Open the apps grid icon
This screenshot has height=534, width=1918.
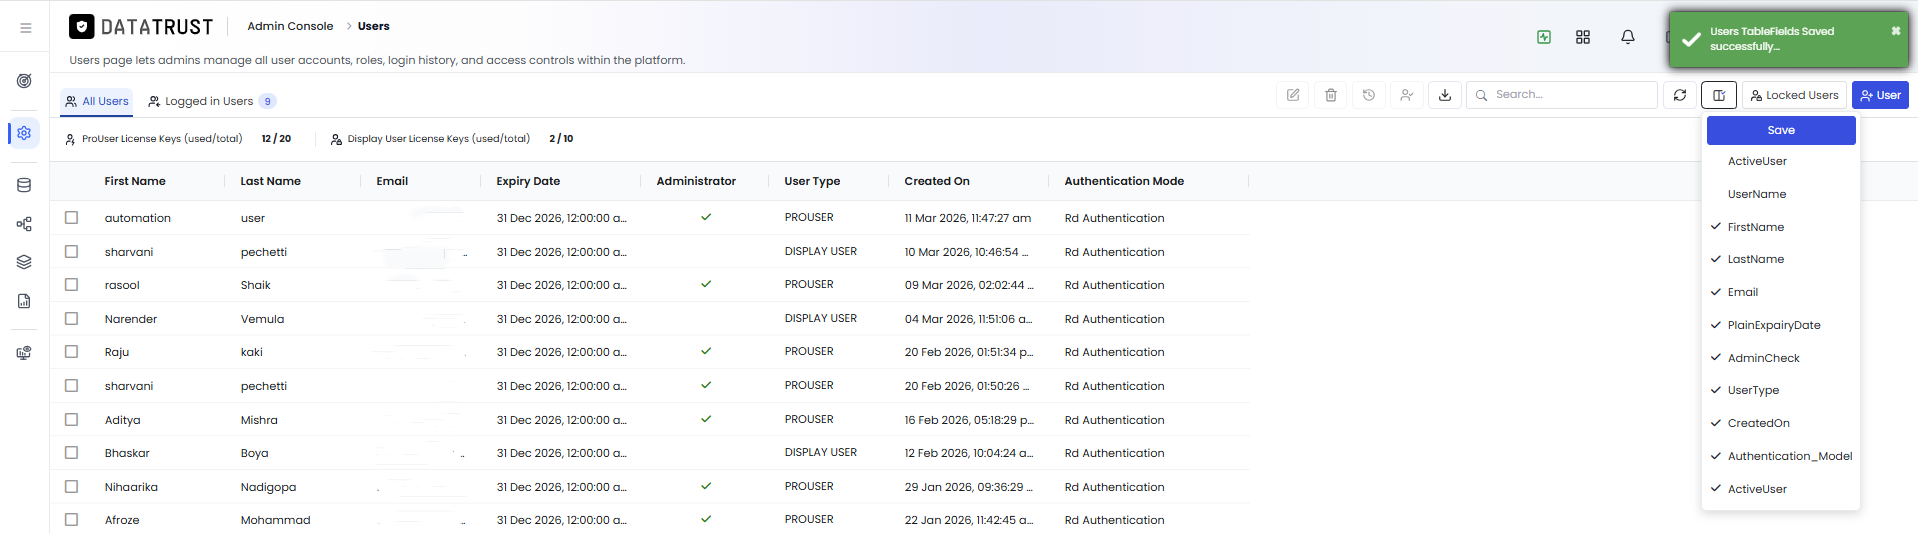1583,37
